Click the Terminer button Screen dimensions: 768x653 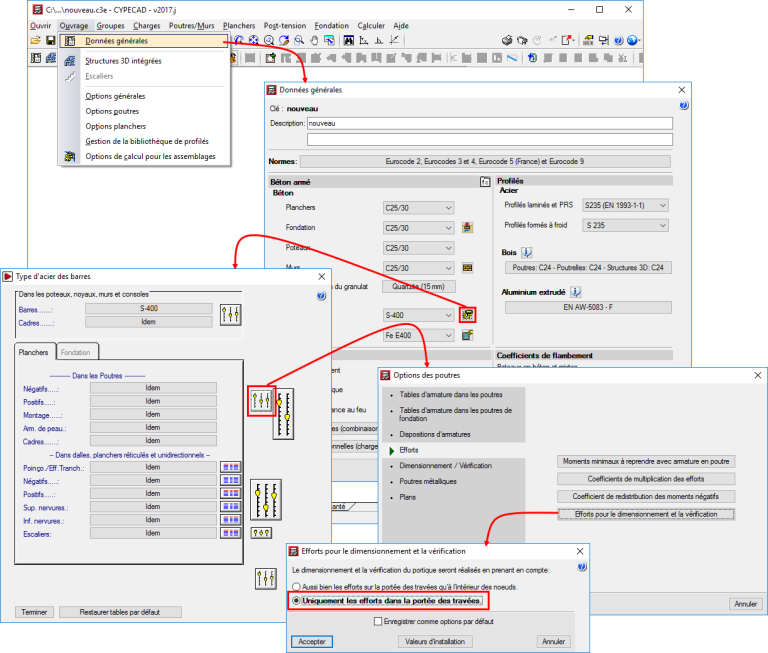coord(34,612)
